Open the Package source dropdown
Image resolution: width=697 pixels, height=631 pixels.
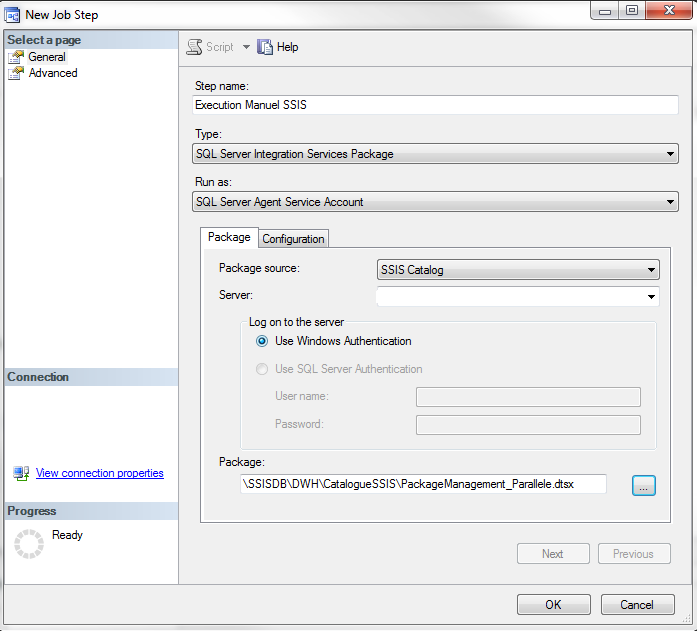click(518, 270)
